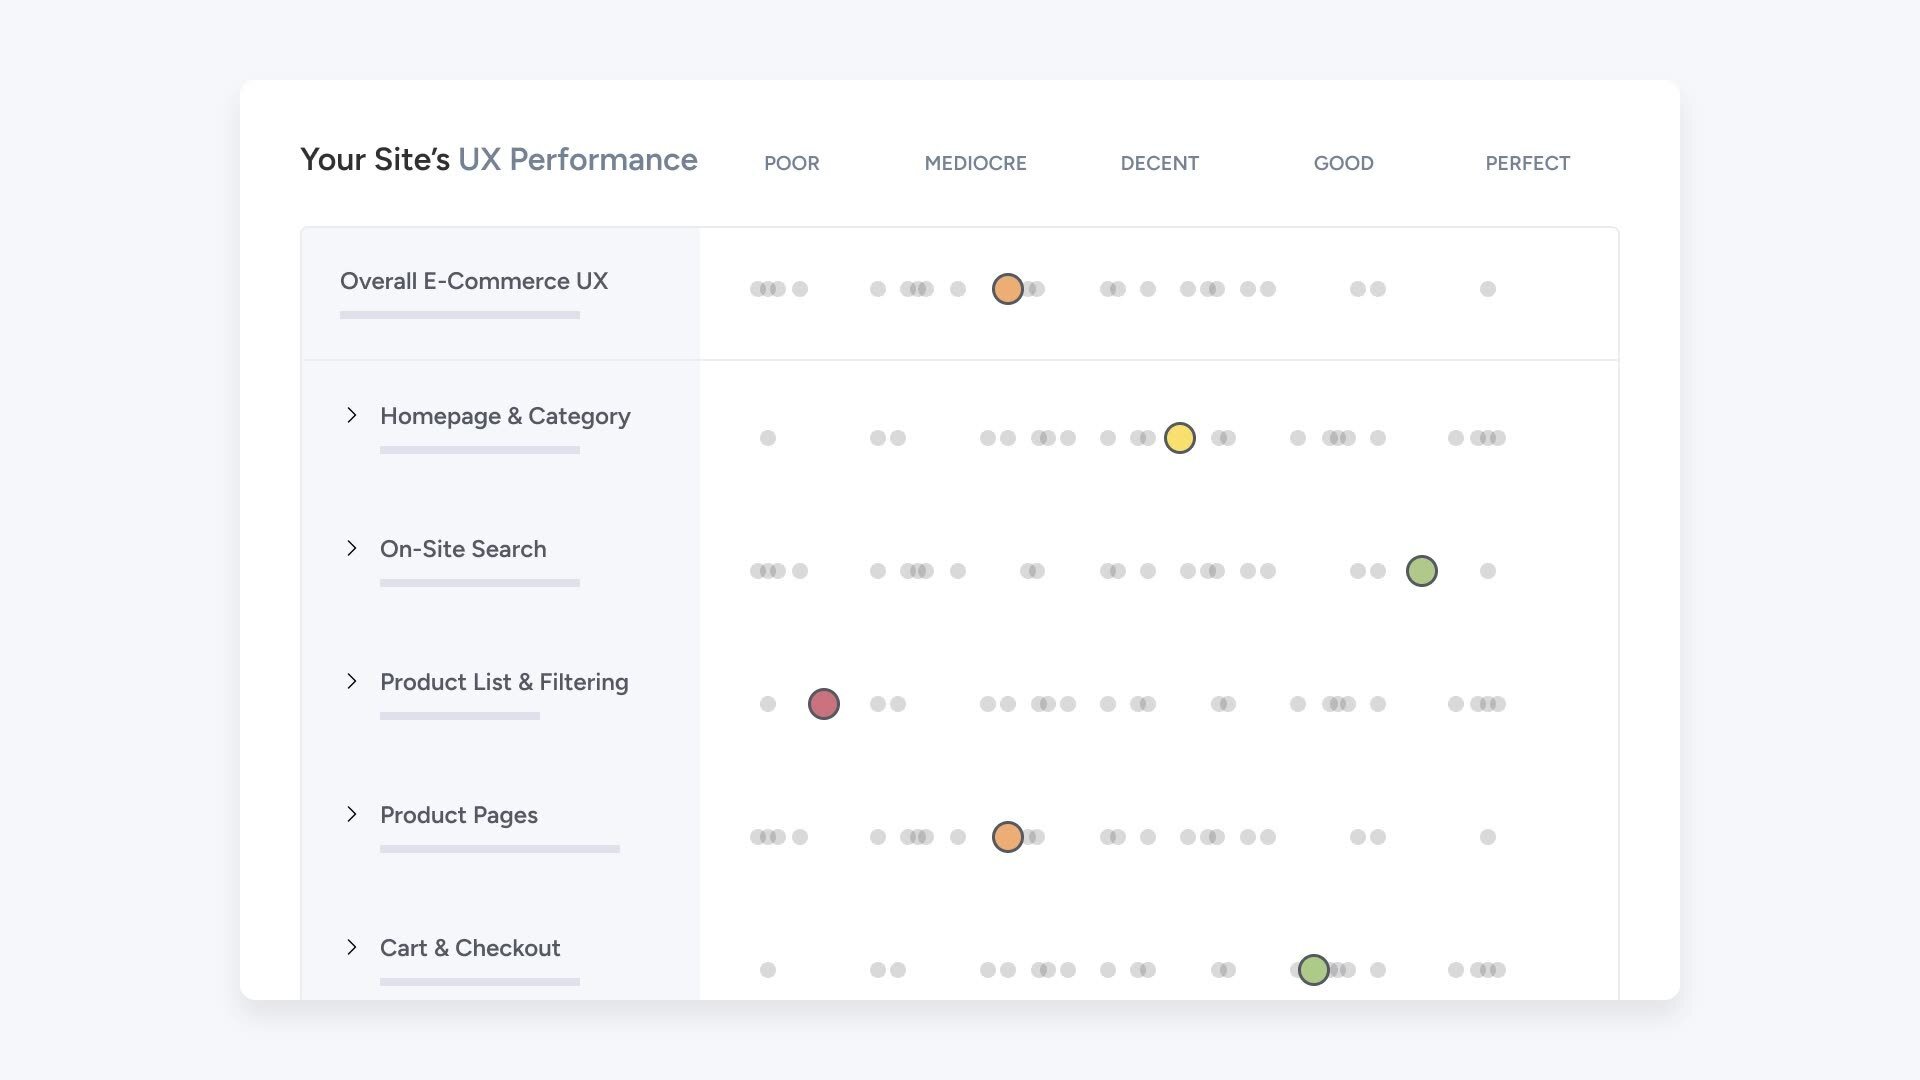Expand the Homepage & Category row chevron
Image resolution: width=1920 pixels, height=1080 pixels.
352,415
